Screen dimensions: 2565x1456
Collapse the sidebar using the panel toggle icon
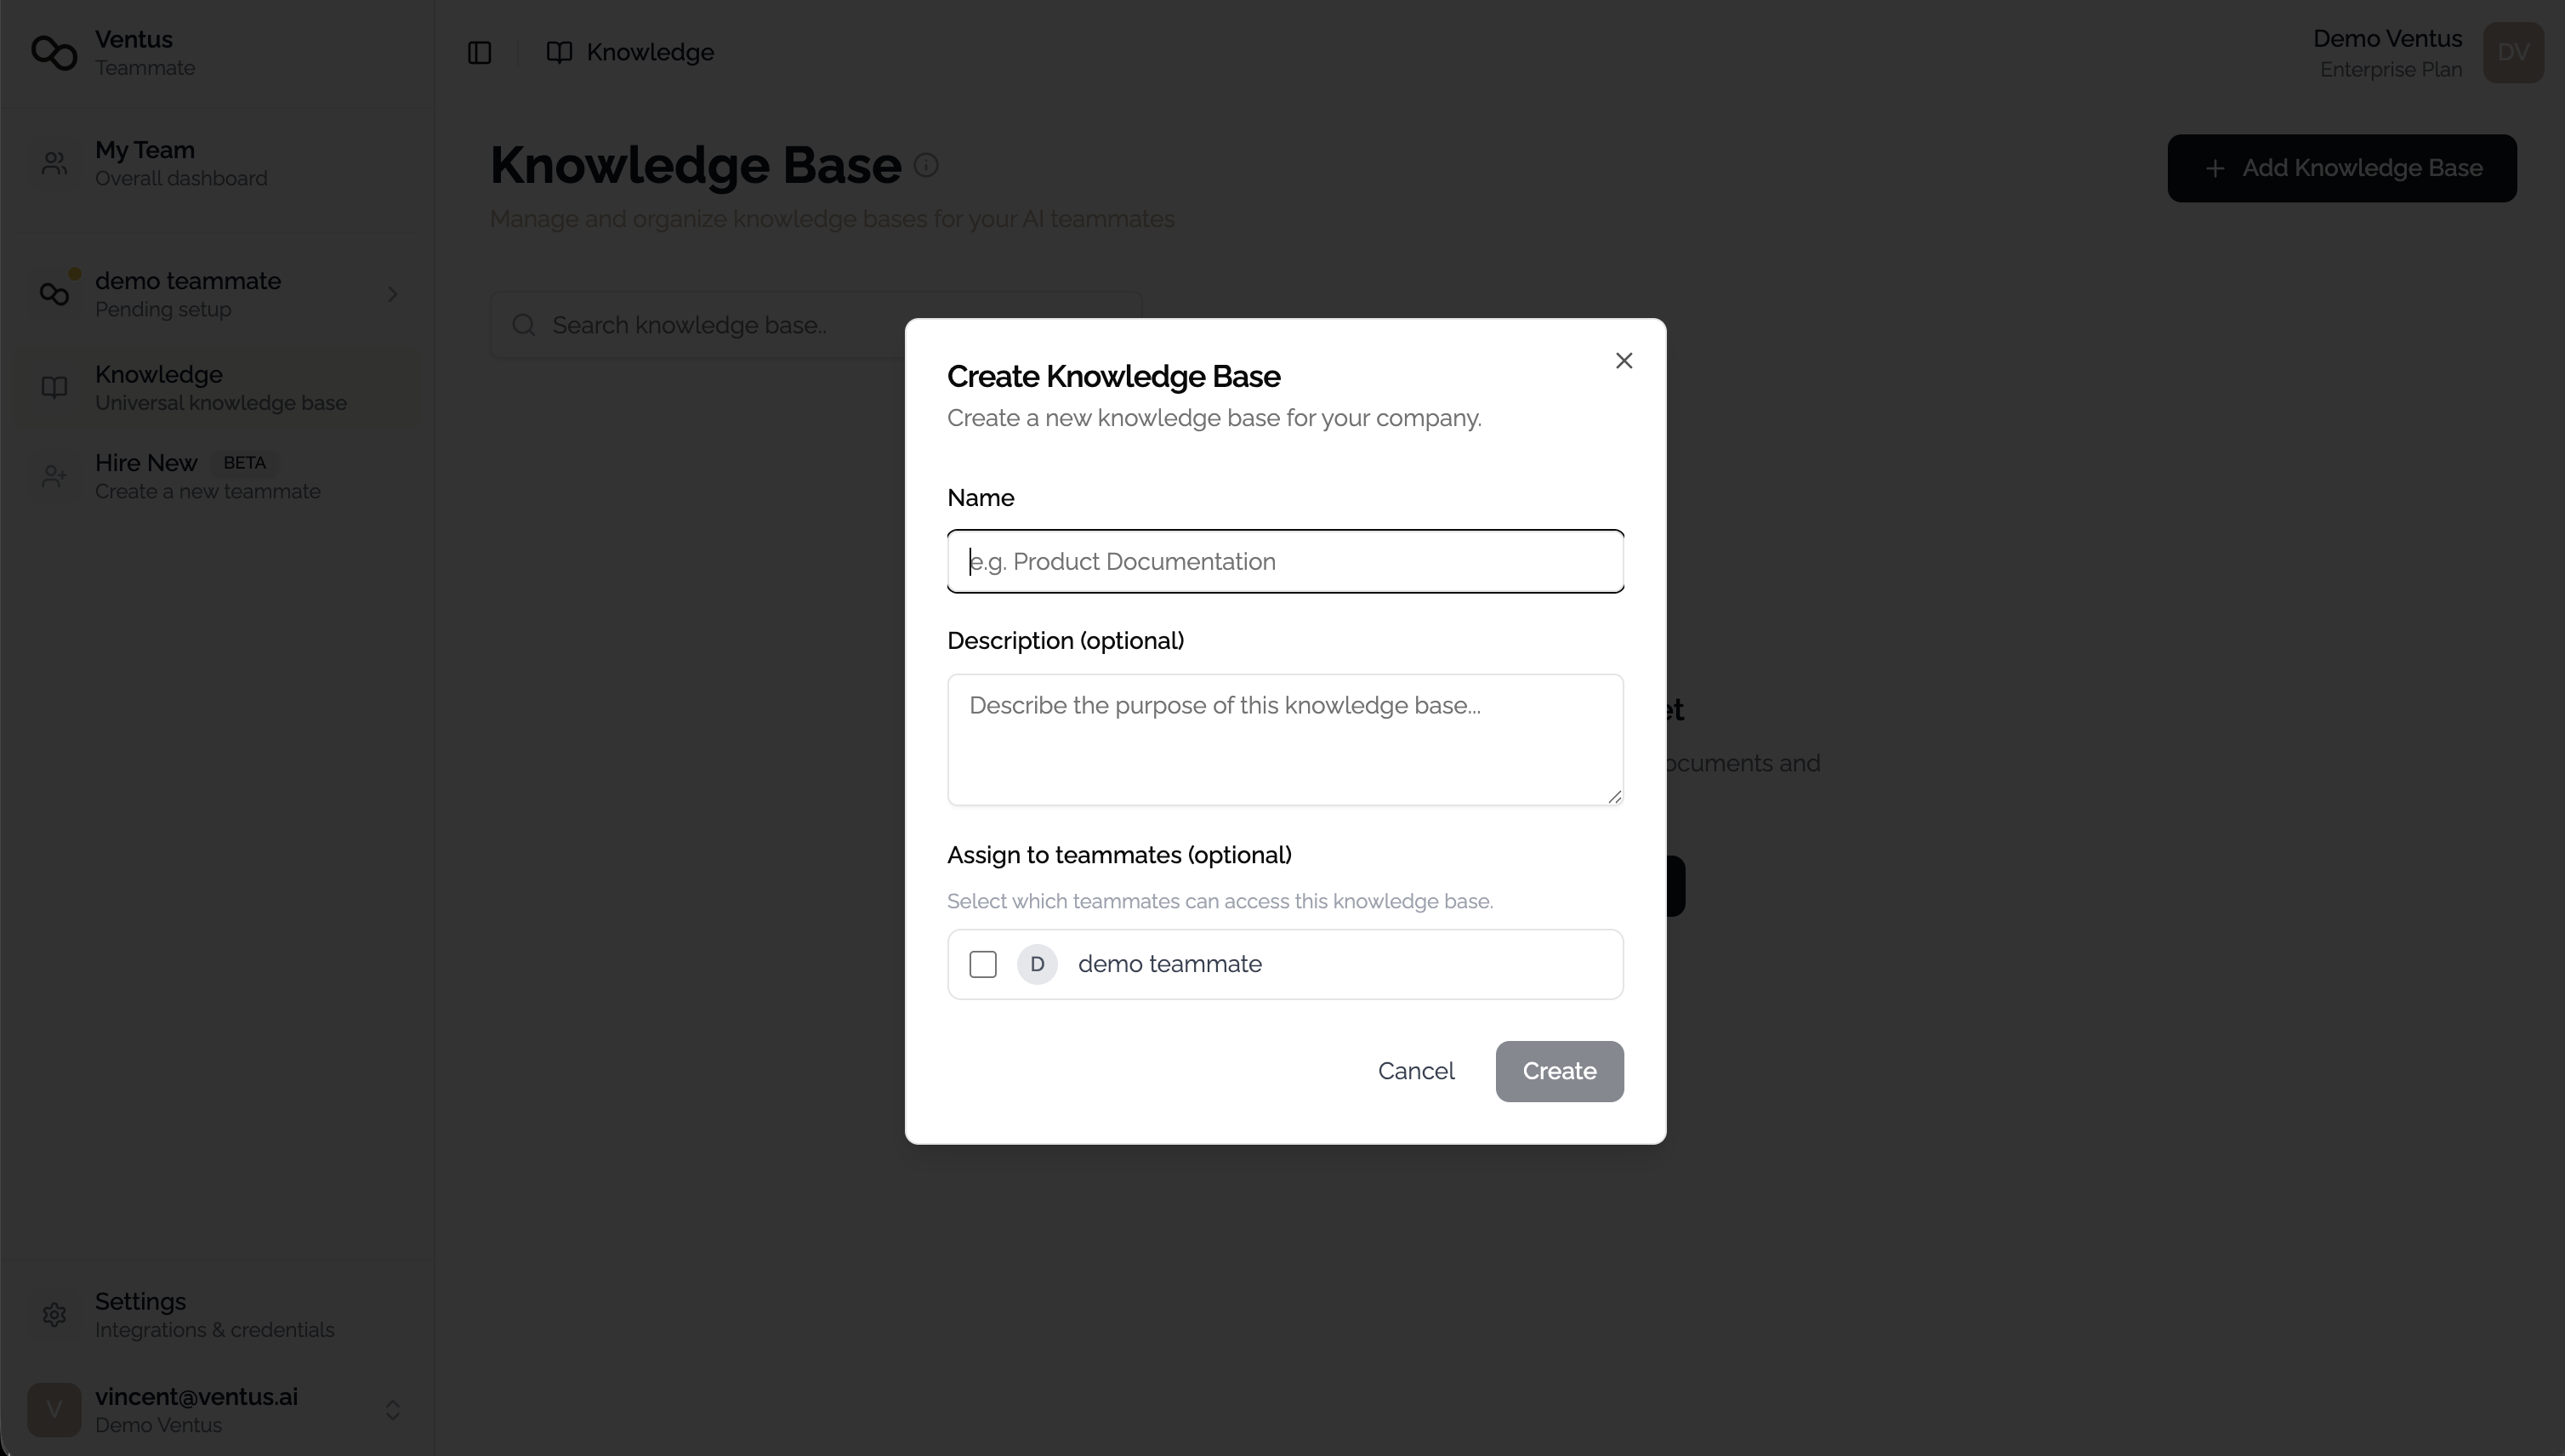tap(479, 52)
